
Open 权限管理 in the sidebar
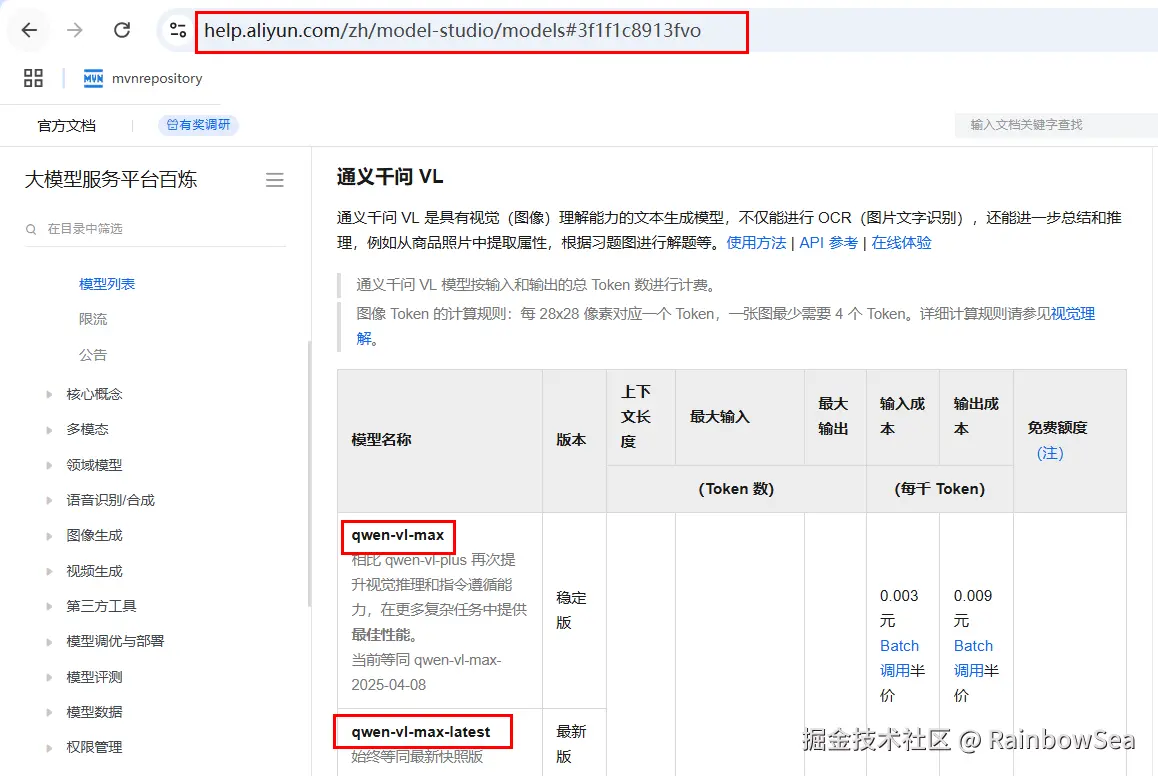click(94, 747)
